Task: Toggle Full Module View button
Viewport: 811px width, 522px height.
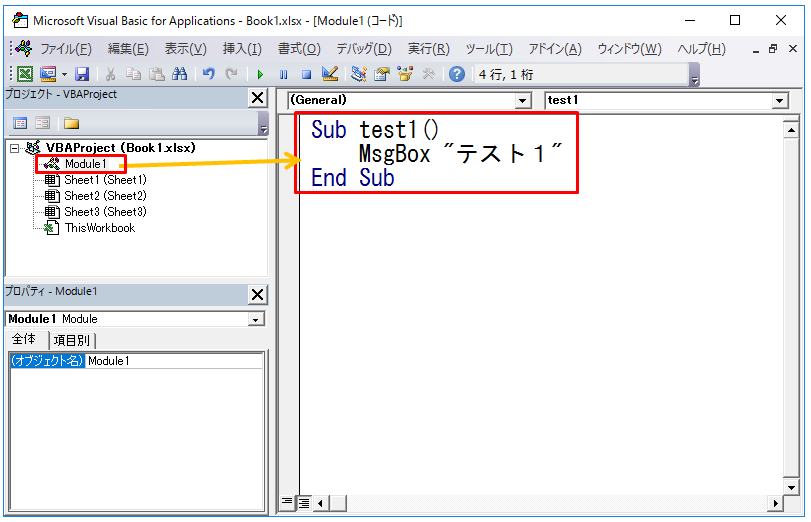Action: click(x=304, y=502)
